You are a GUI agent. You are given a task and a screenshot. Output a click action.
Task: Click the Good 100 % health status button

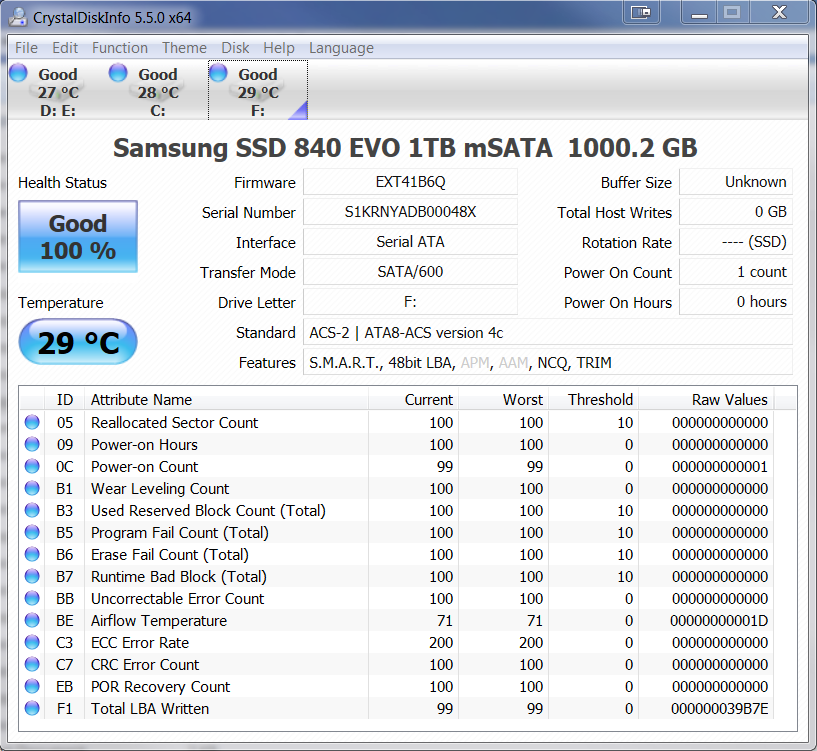pos(78,237)
